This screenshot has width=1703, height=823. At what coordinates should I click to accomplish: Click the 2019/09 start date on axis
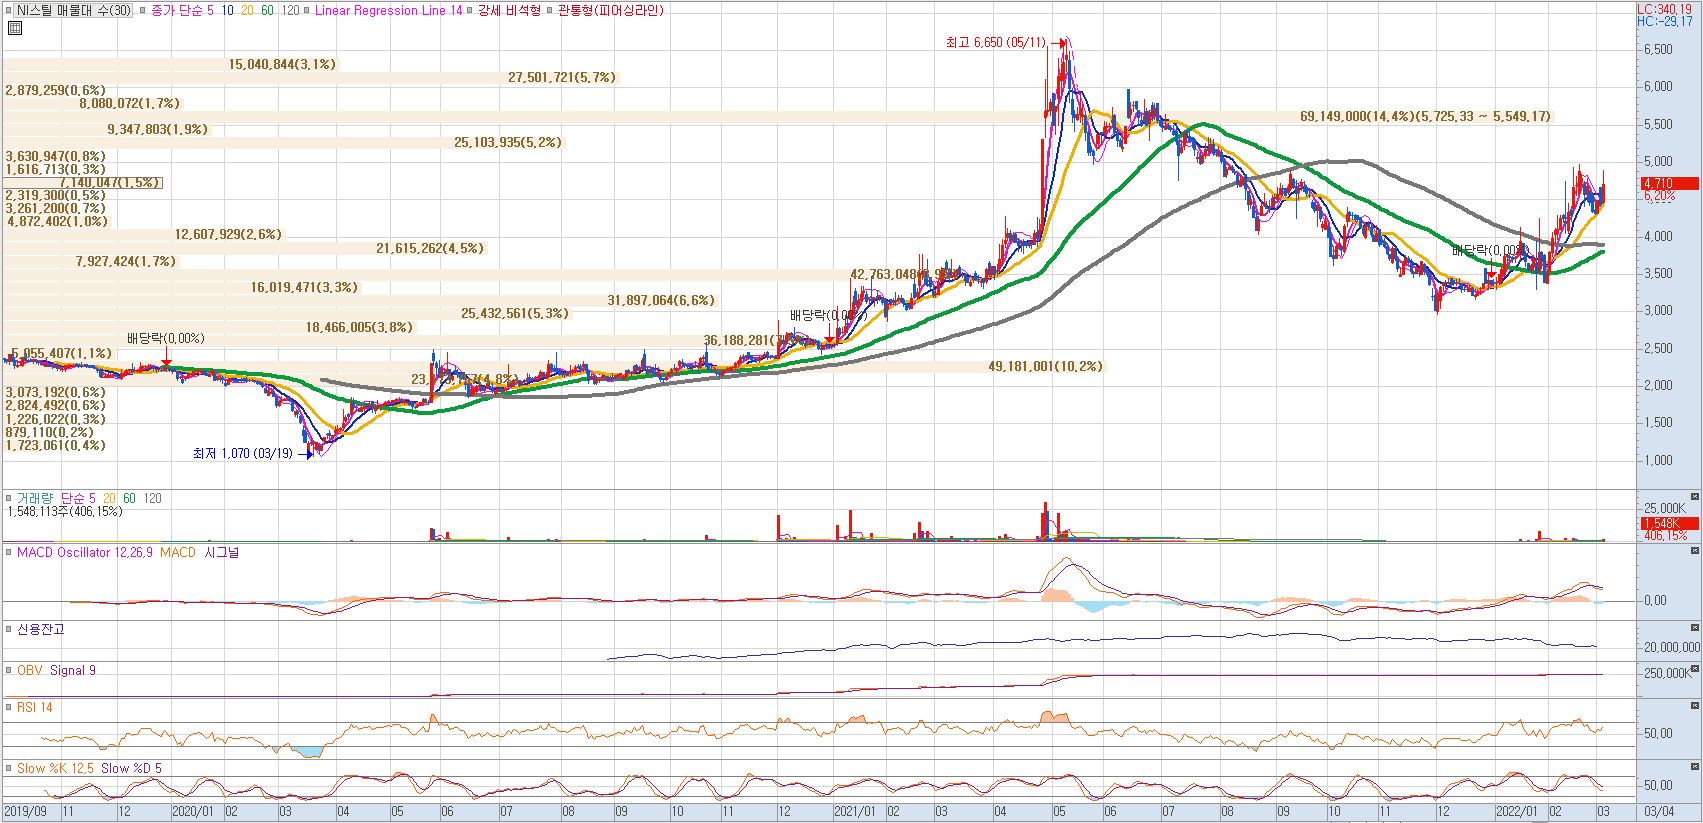[25, 811]
